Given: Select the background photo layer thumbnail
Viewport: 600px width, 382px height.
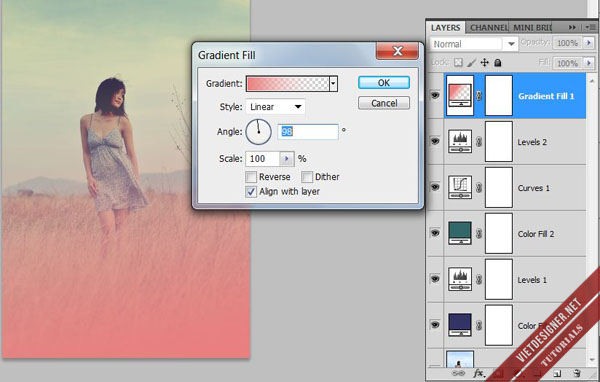Looking at the screenshot, I should pyautogui.click(x=460, y=359).
